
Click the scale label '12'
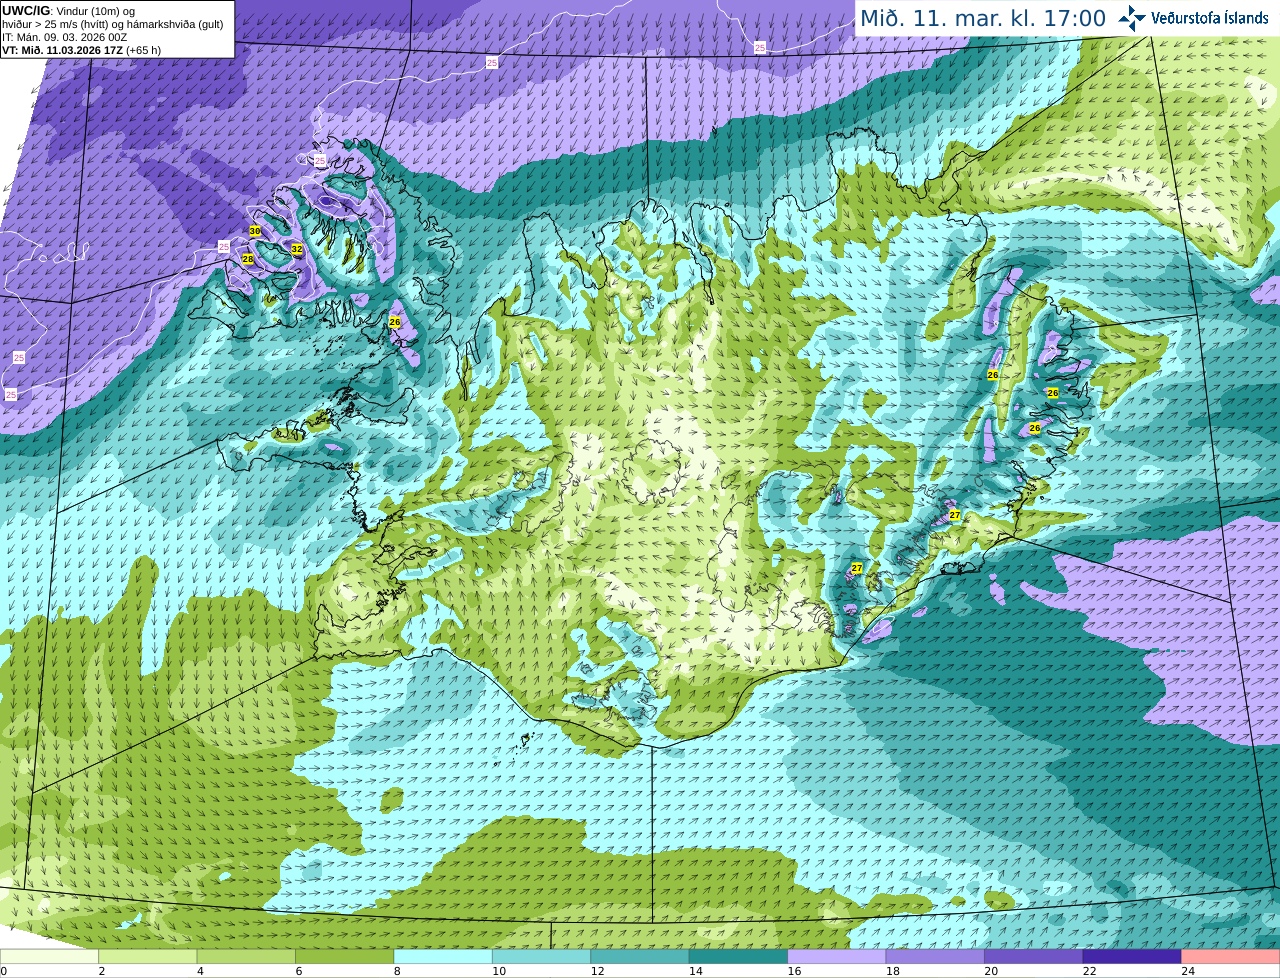tap(597, 971)
